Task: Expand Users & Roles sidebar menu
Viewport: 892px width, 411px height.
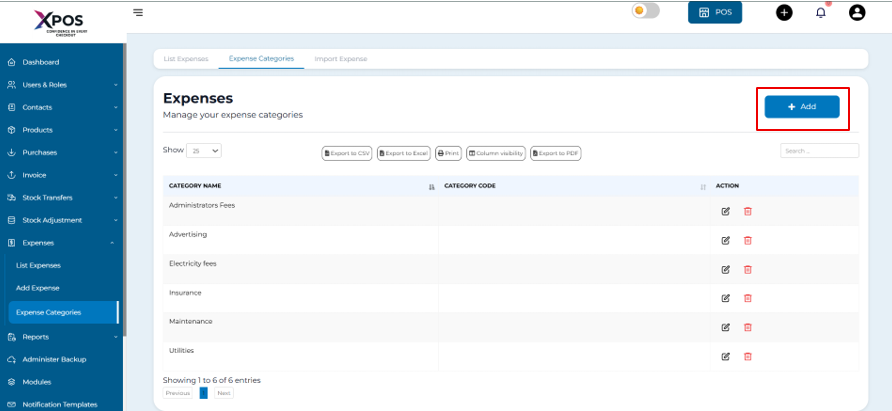Action: tap(61, 85)
